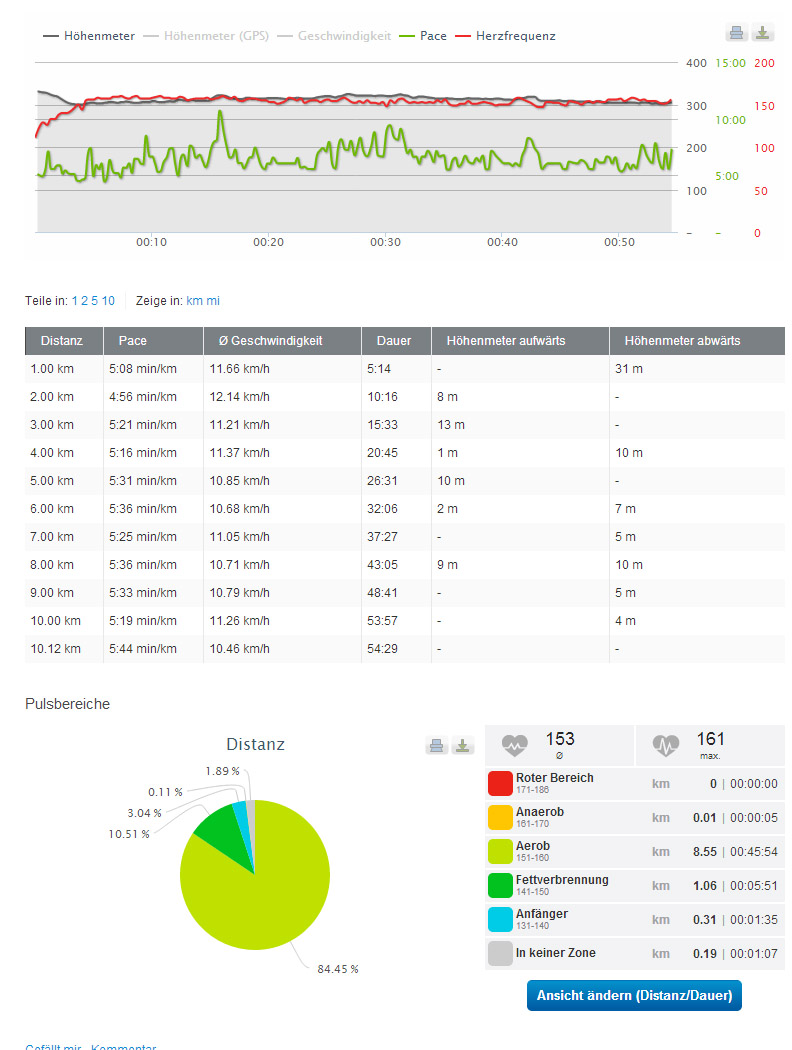Hide the Pace series in legend

click(x=423, y=36)
